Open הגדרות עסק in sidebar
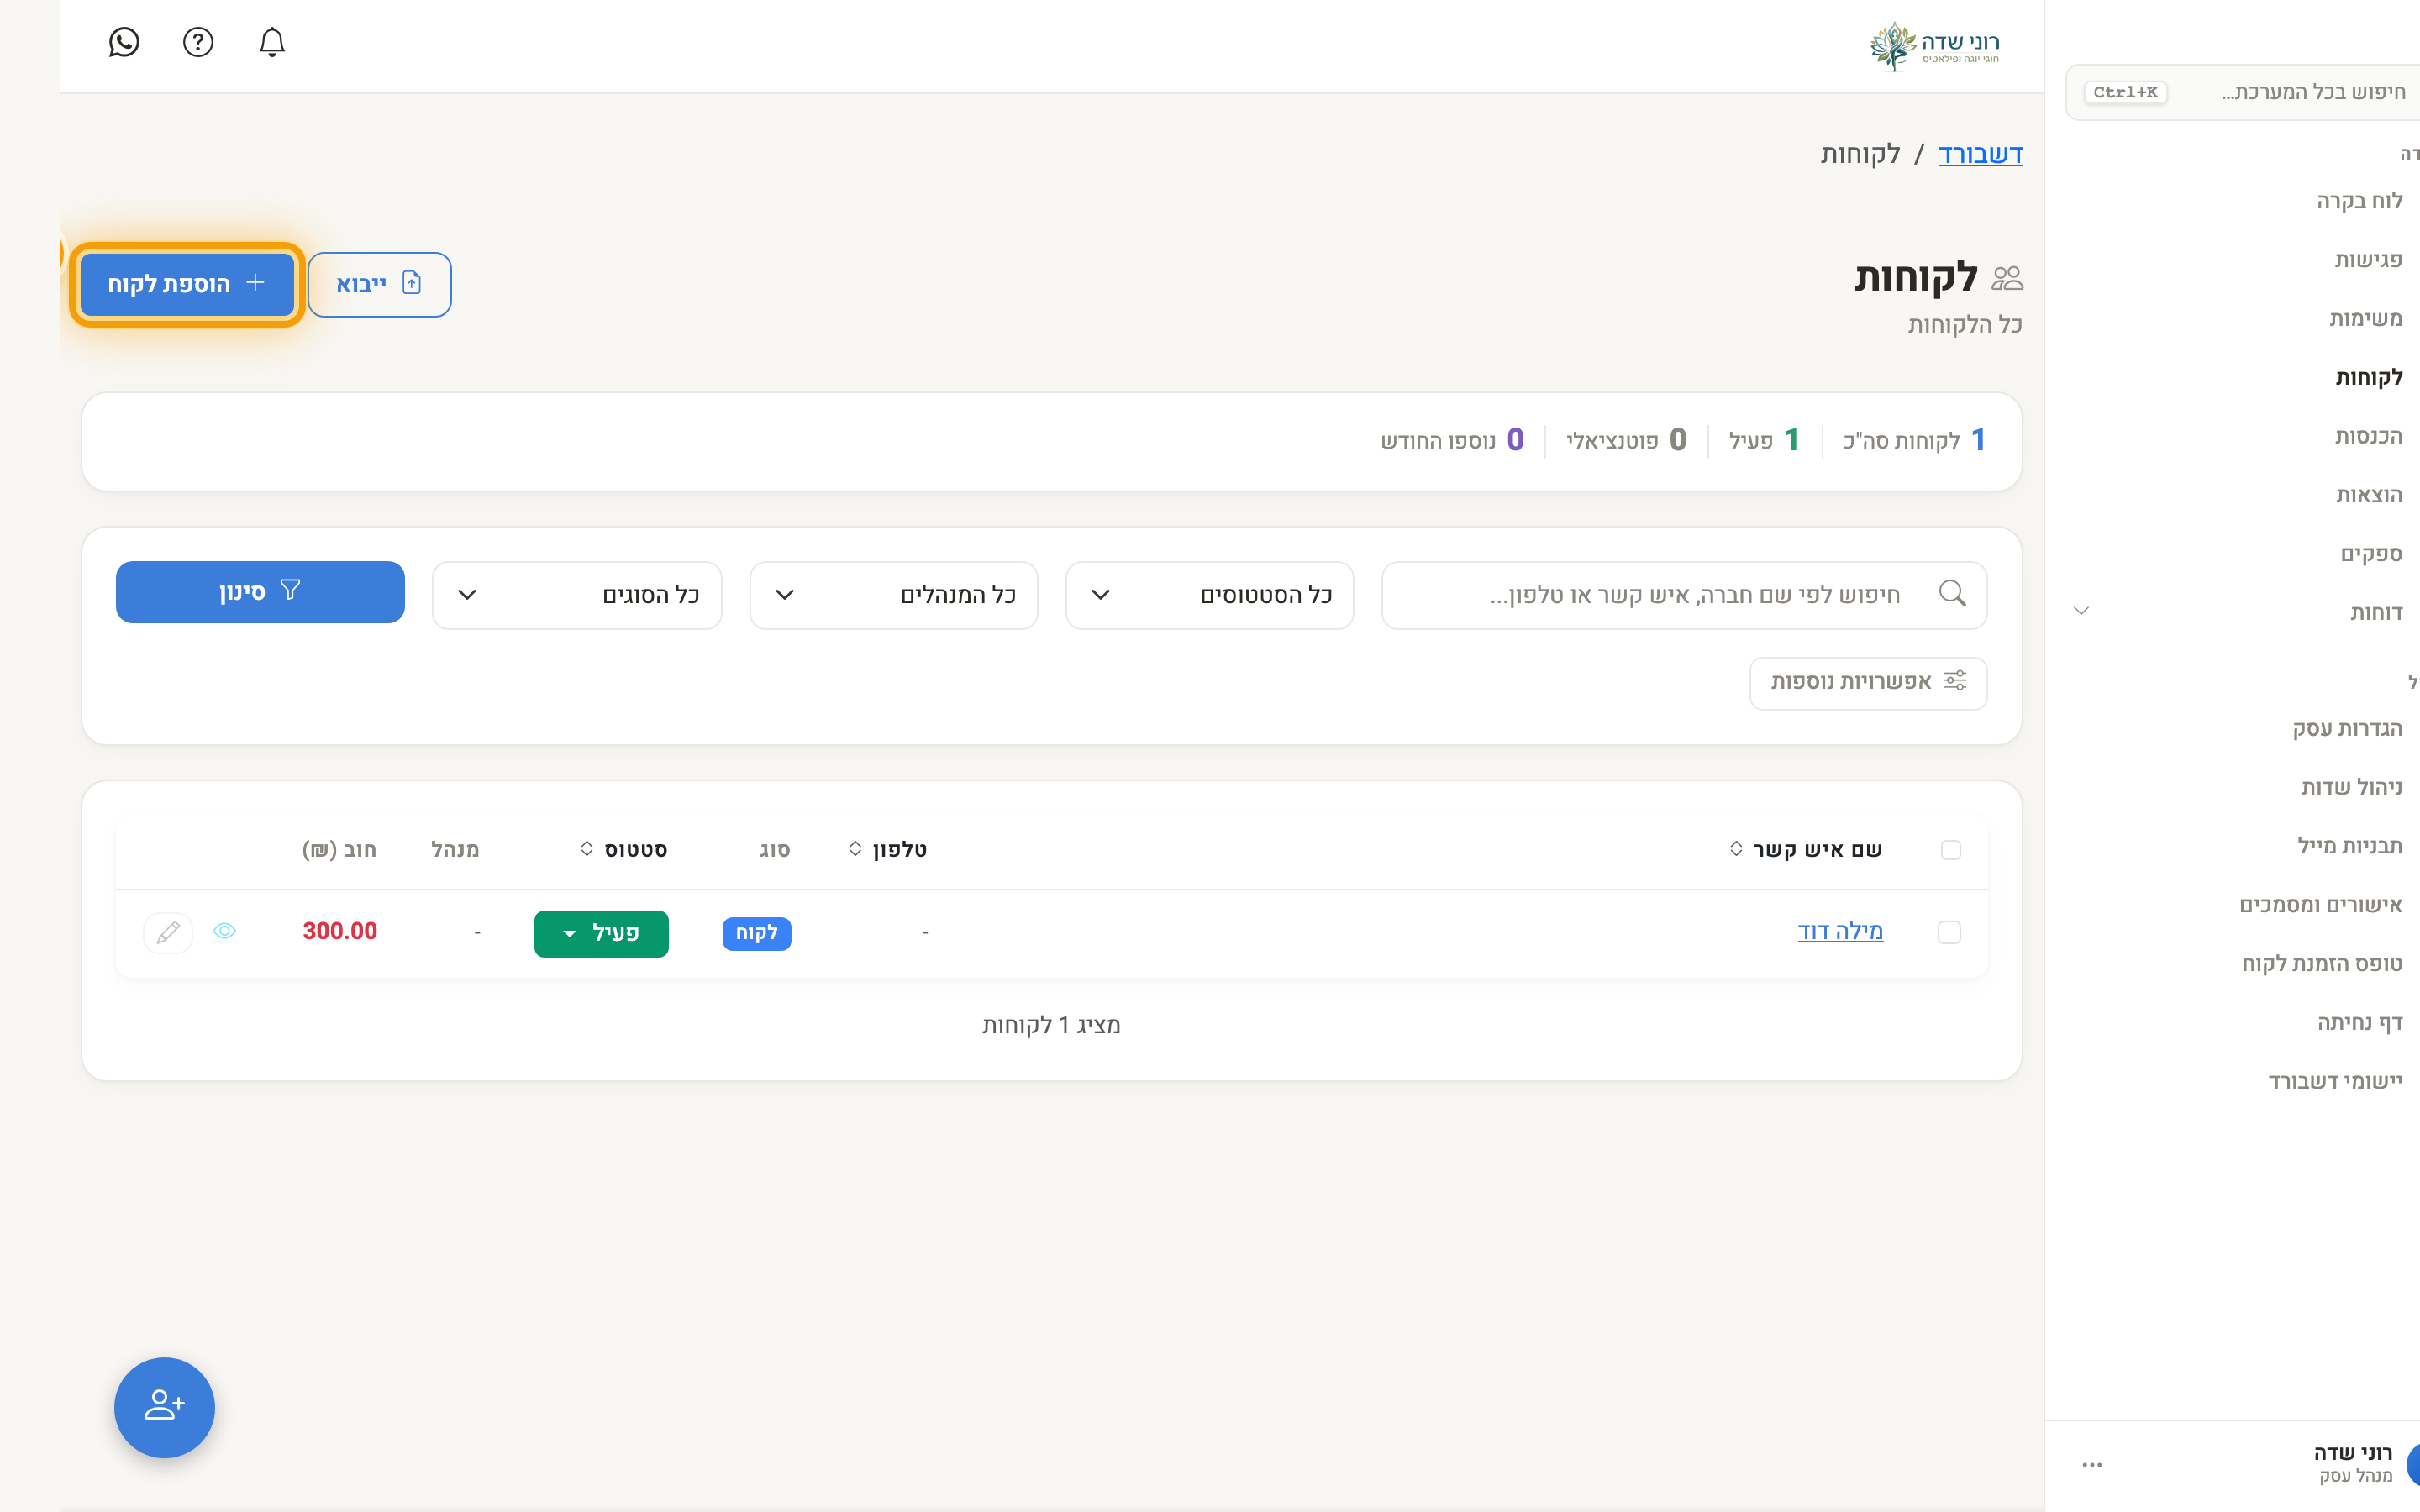 click(x=2347, y=729)
